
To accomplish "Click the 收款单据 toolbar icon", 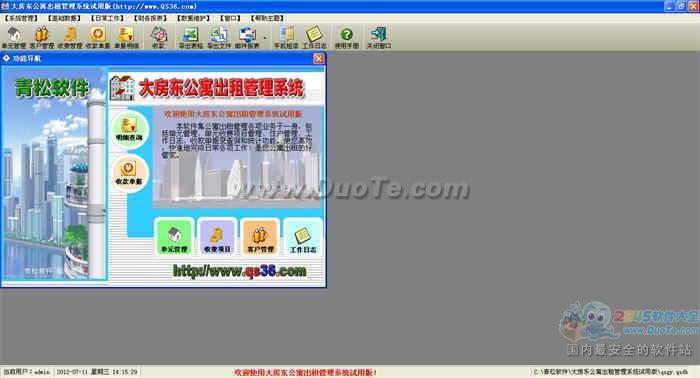I will [x=98, y=37].
